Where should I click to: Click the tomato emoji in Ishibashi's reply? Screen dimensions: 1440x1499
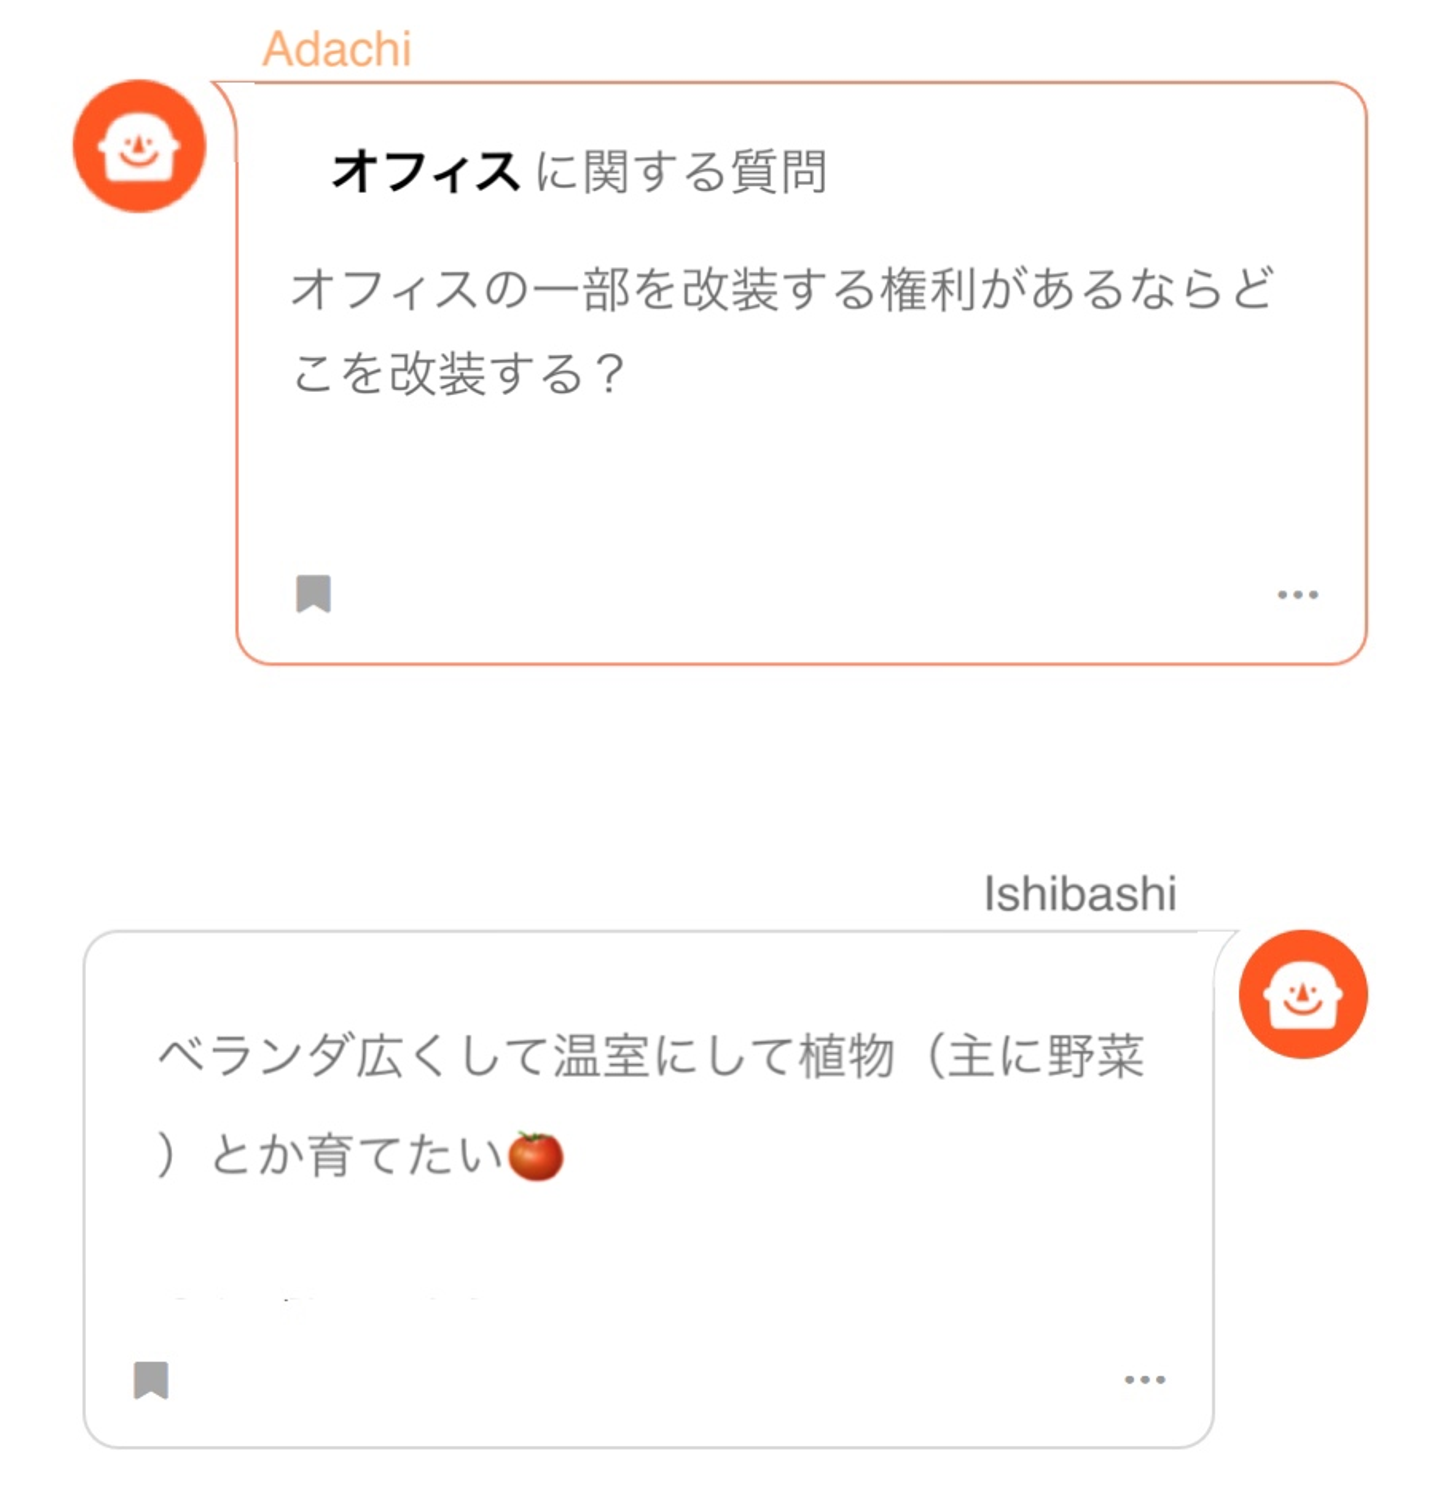click(x=536, y=1156)
